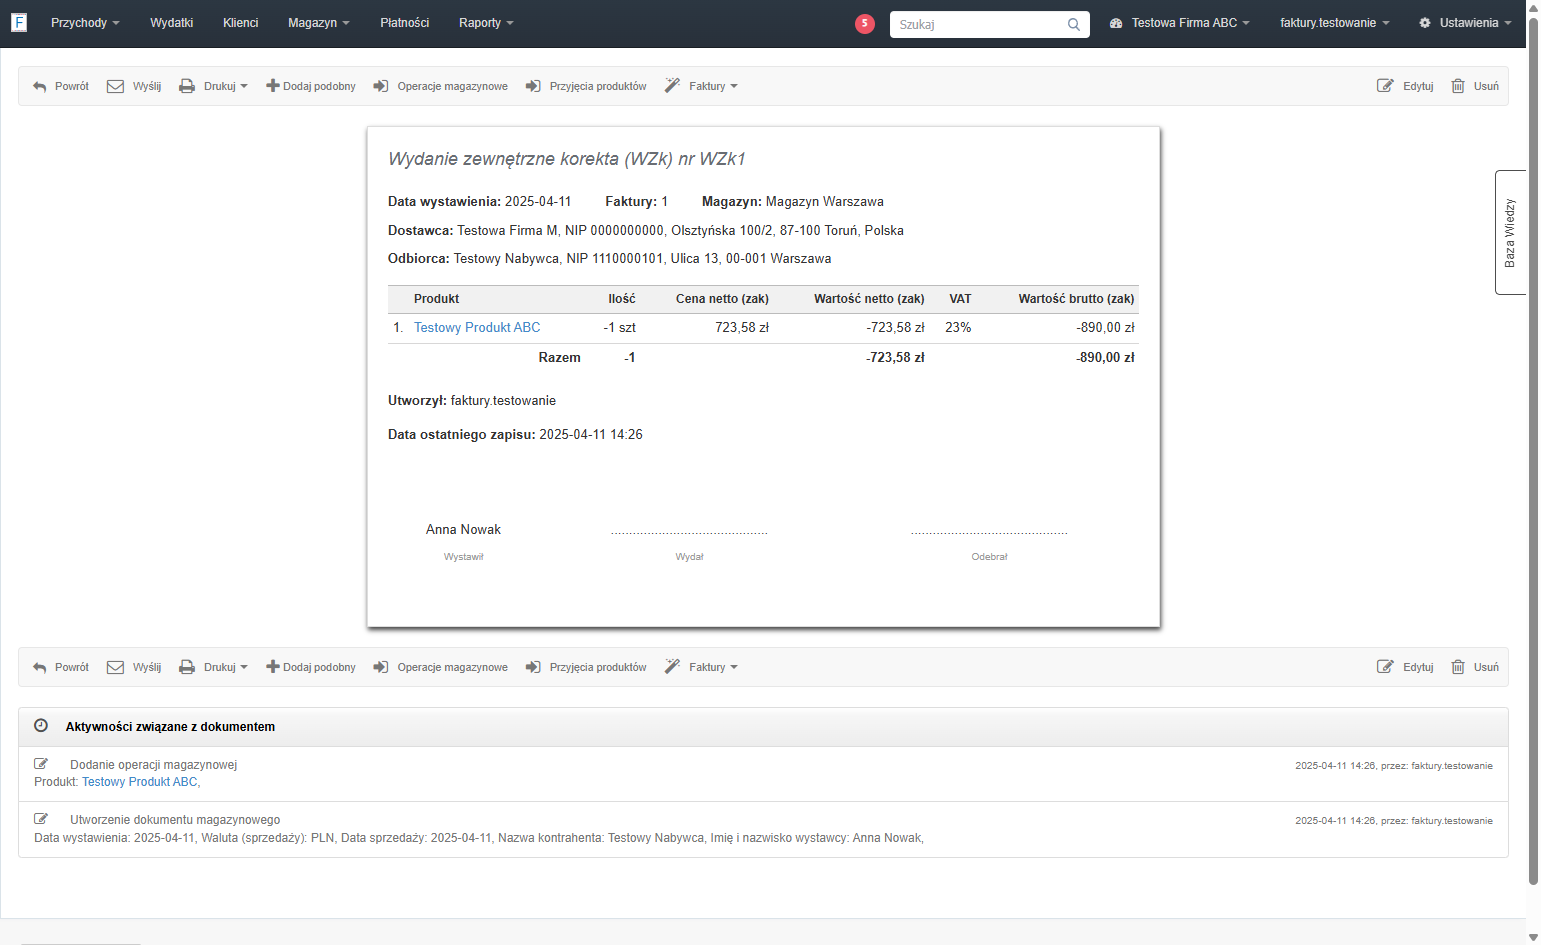1541x945 pixels.
Task: Click Dodaj podobny in the bottom toolbar
Action: [311, 667]
